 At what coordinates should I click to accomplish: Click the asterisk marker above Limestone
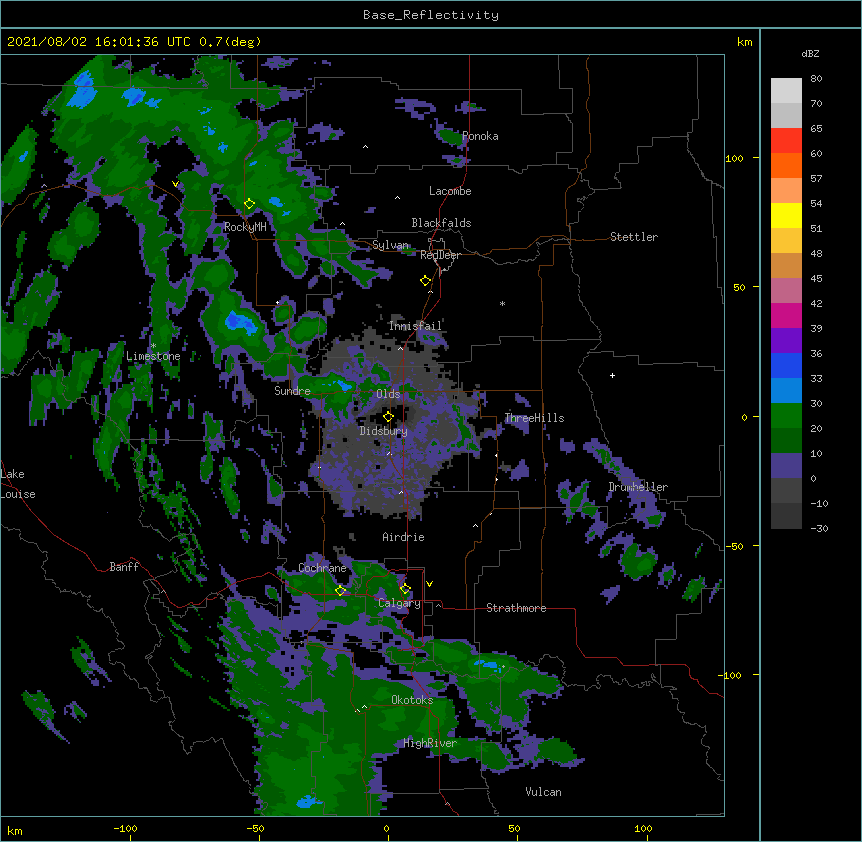pyautogui.click(x=153, y=346)
